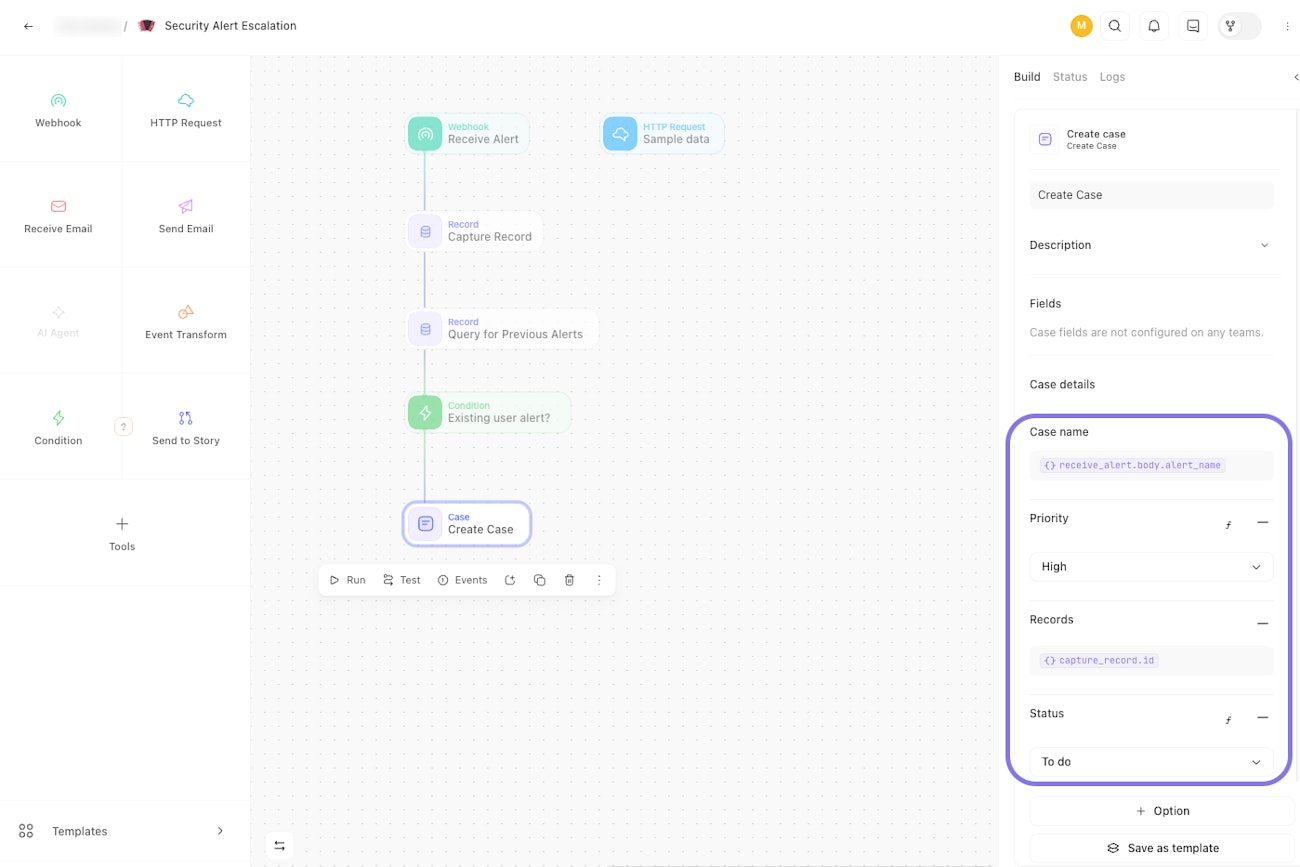
Task: Click the Send to Story icon
Action: 186,418
